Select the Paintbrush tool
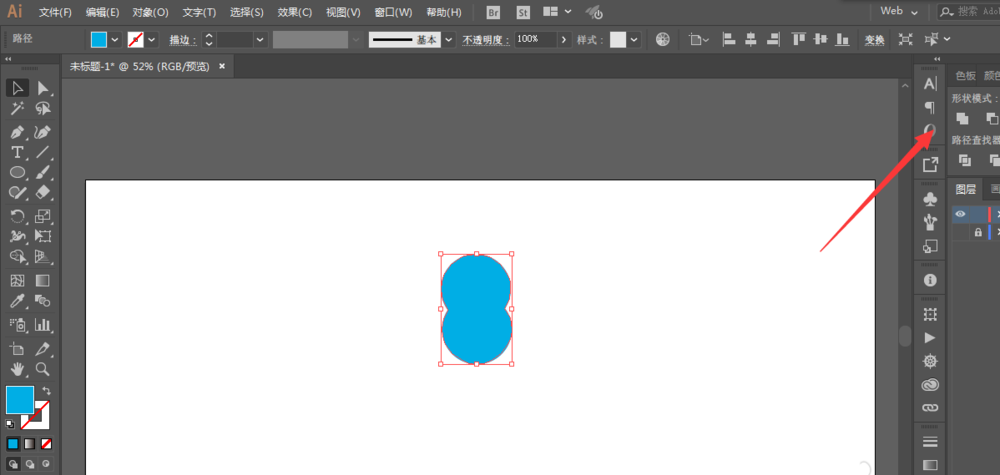Viewport: 1000px width, 475px height. point(43,172)
